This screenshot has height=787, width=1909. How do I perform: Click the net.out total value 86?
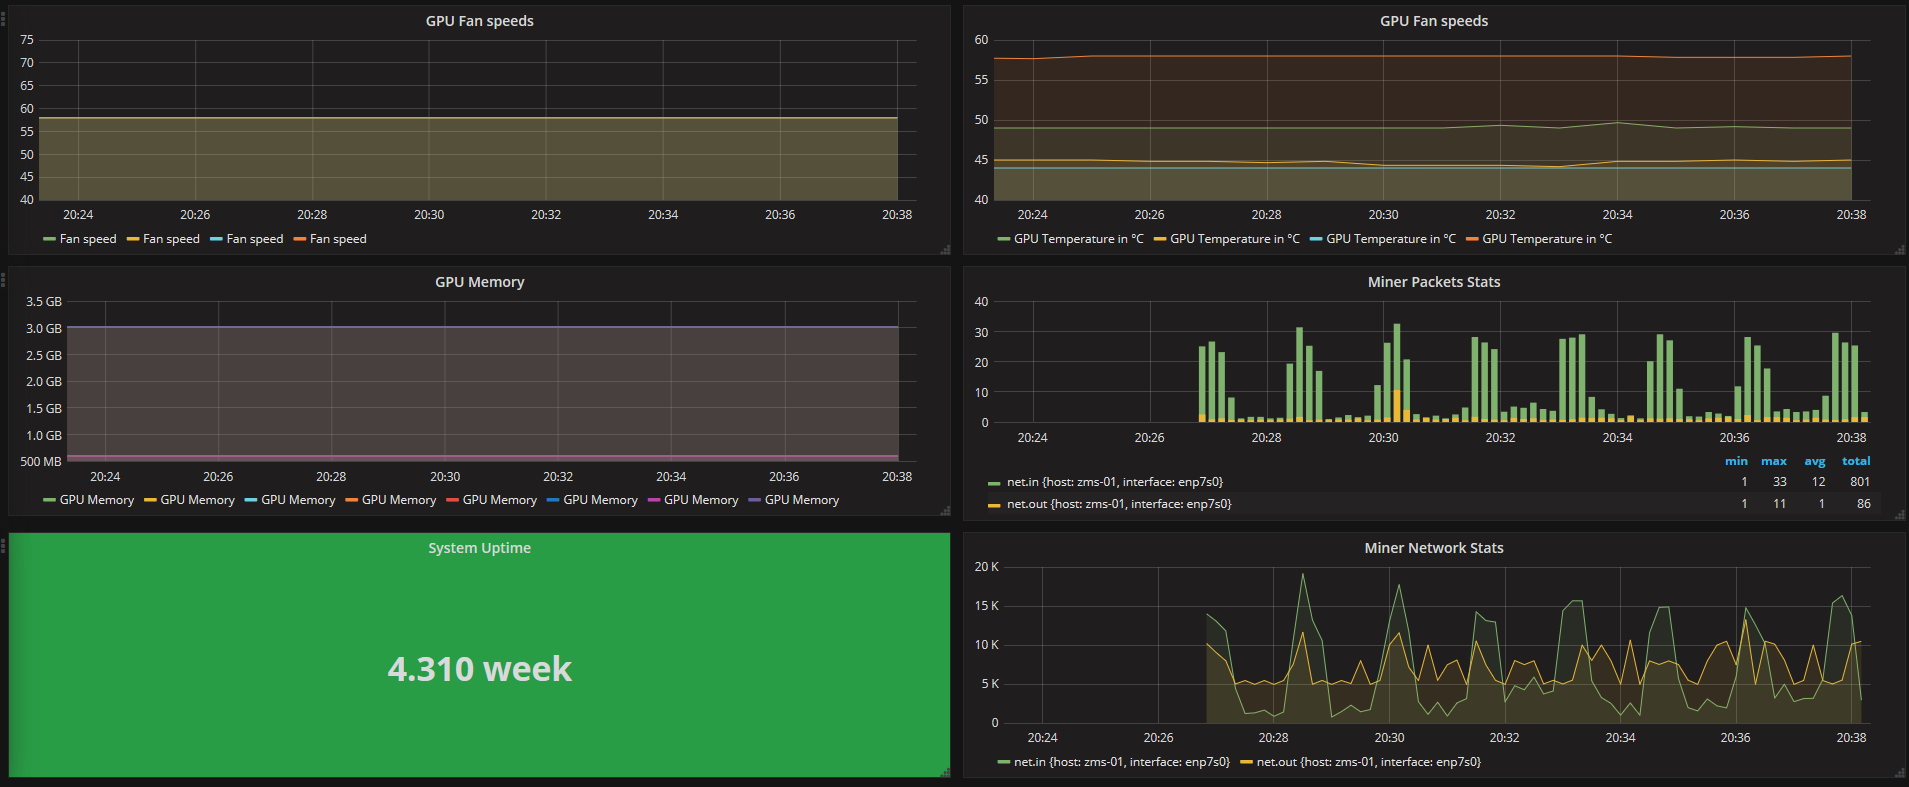1864,504
